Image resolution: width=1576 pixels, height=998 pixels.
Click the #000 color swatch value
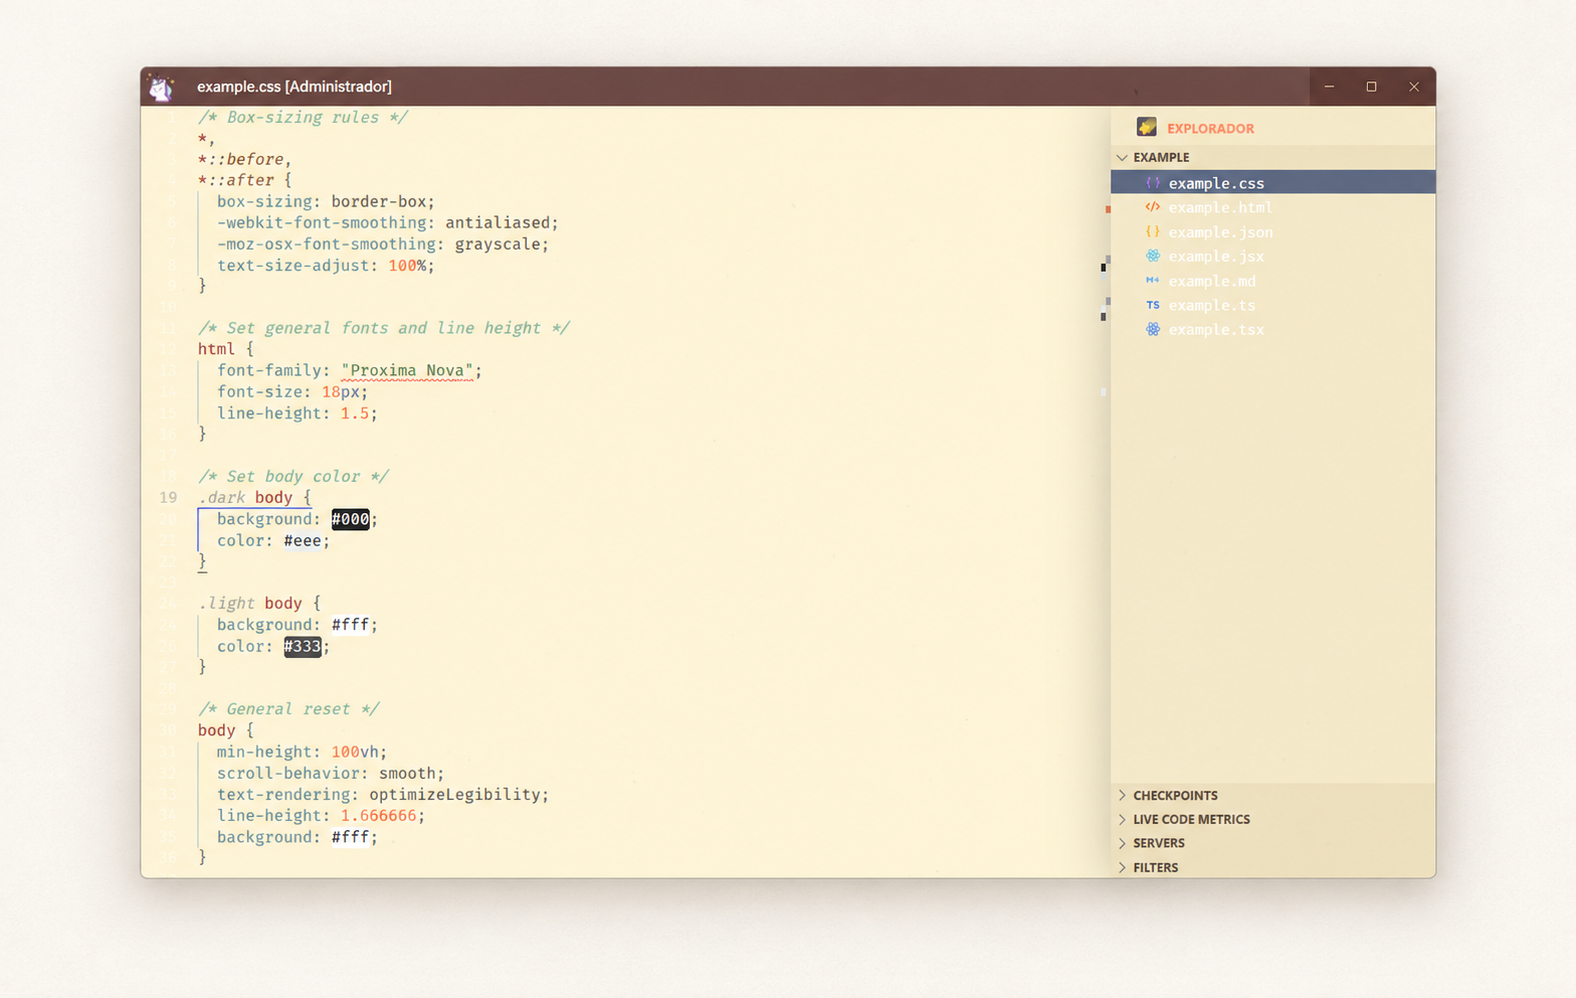click(x=350, y=519)
